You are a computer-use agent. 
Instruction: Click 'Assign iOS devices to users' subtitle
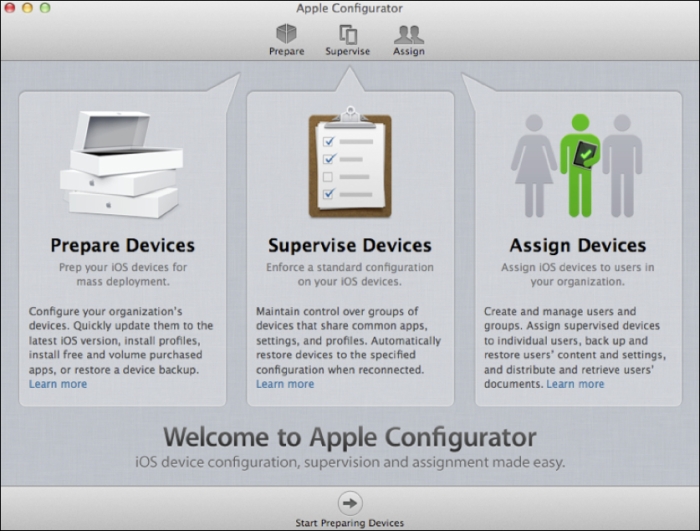click(577, 274)
